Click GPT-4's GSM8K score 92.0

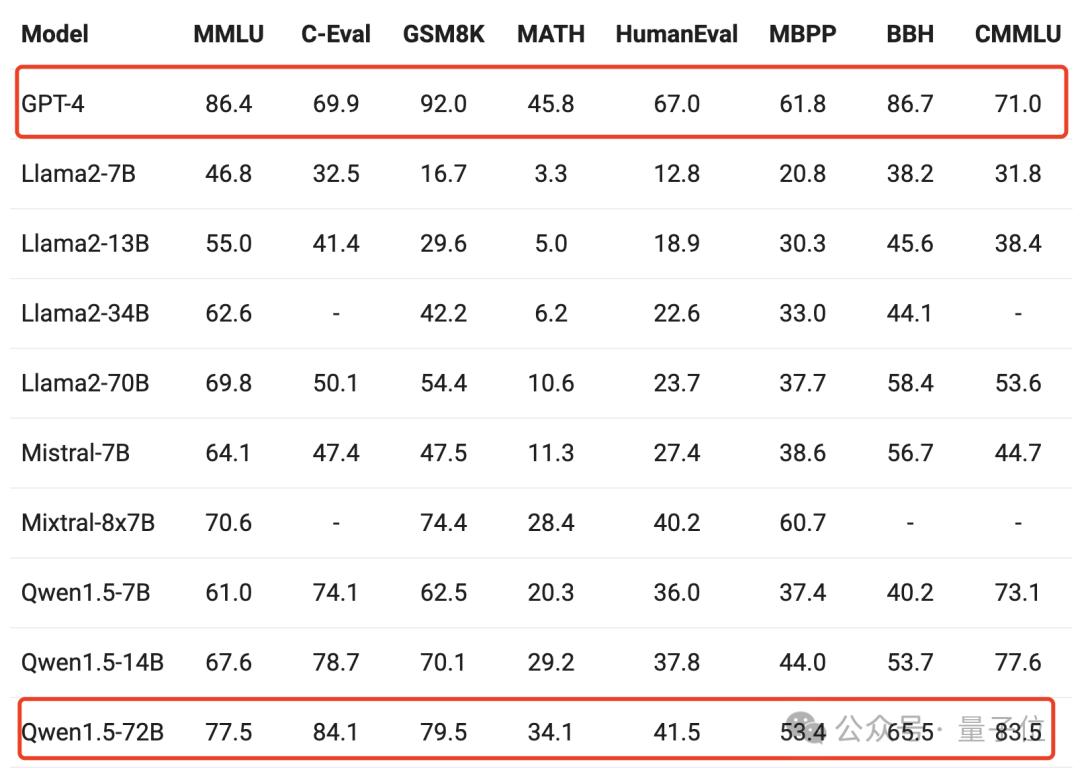pyautogui.click(x=444, y=104)
